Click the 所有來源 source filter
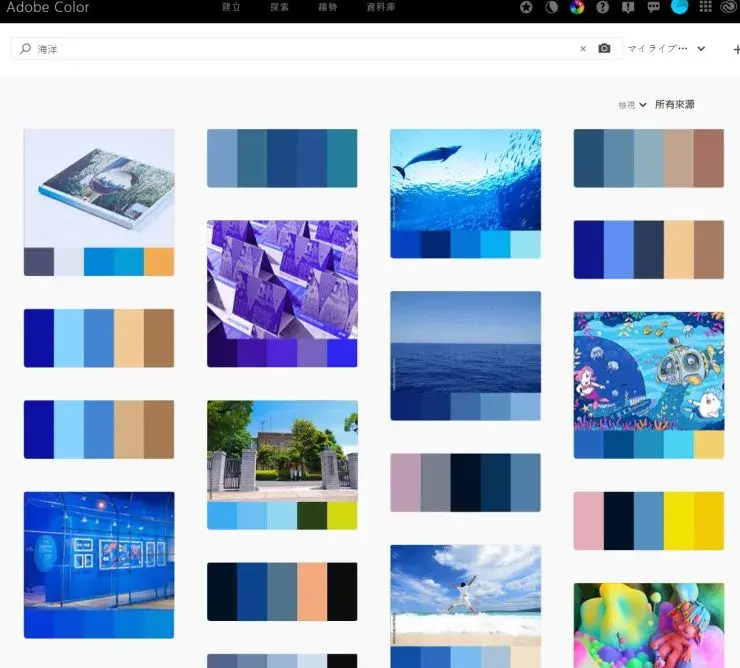The height and width of the screenshot is (668, 740). click(x=674, y=104)
